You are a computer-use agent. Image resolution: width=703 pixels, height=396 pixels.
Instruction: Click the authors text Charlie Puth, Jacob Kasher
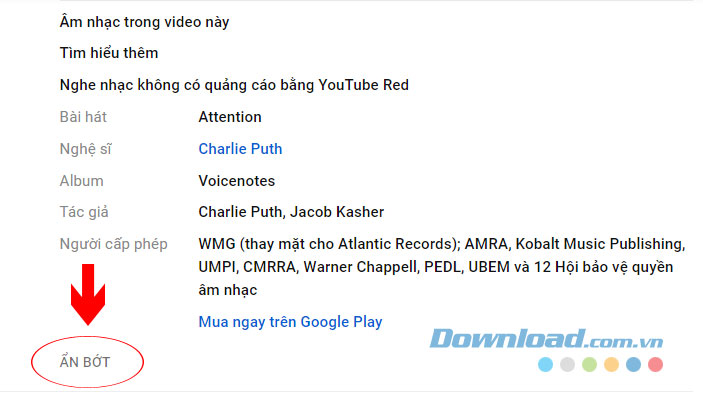pyautogui.click(x=291, y=212)
